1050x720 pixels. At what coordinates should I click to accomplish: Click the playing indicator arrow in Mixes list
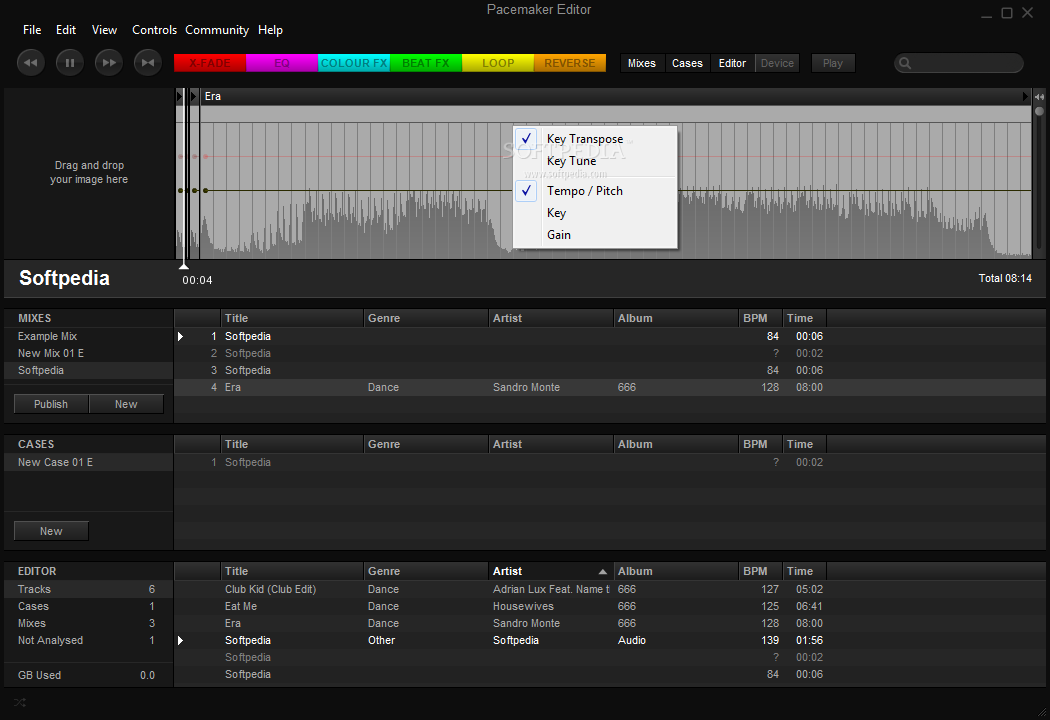[x=180, y=336]
